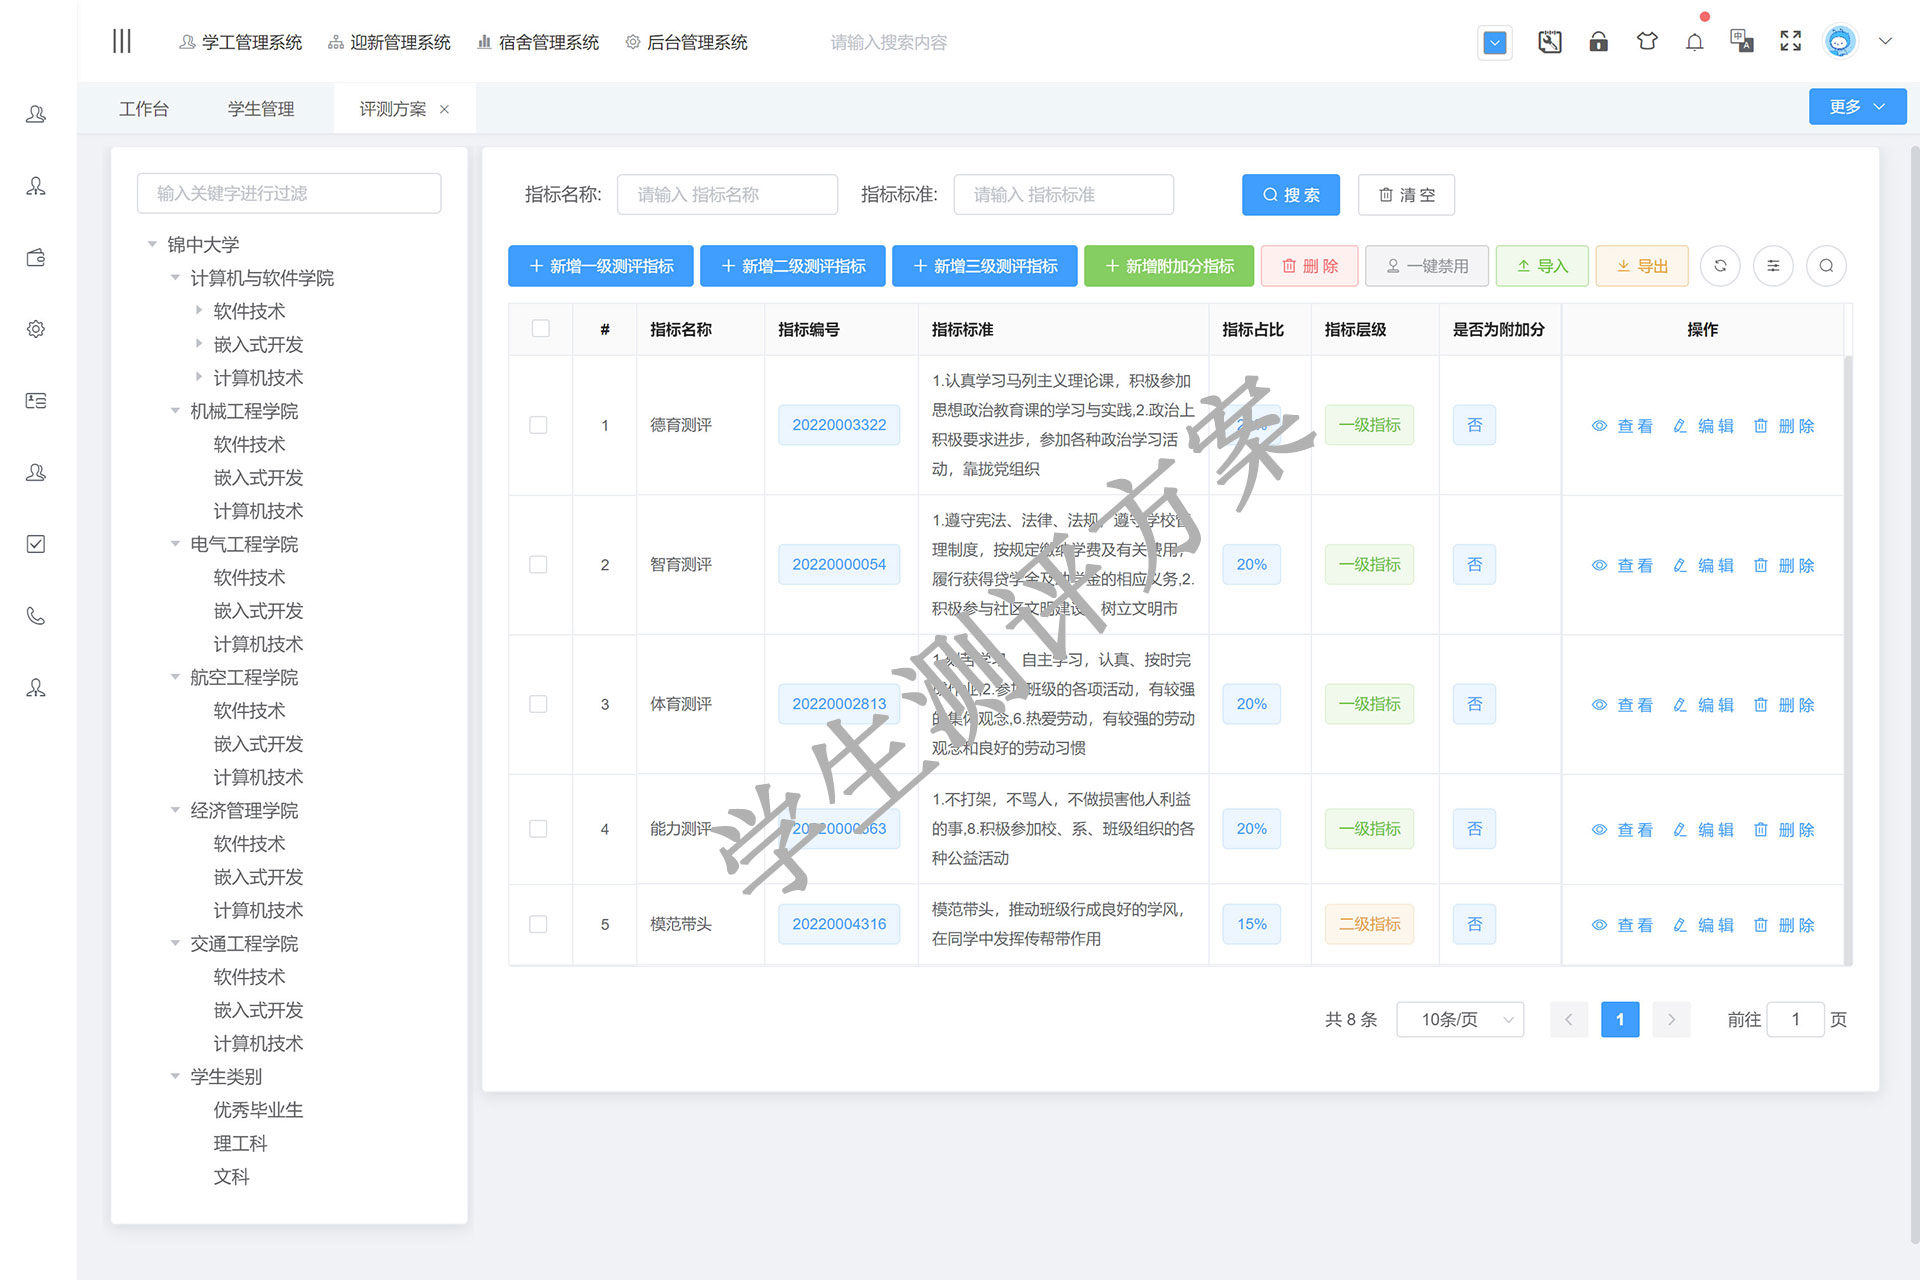Open the 10条/页 page size dropdown
The width and height of the screenshot is (1920, 1280).
1459,1019
